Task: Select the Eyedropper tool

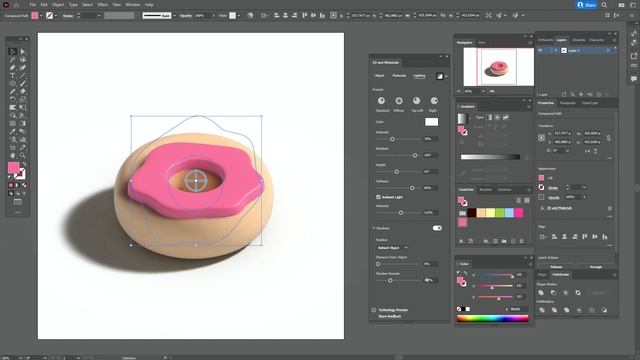Action: (x=12, y=131)
